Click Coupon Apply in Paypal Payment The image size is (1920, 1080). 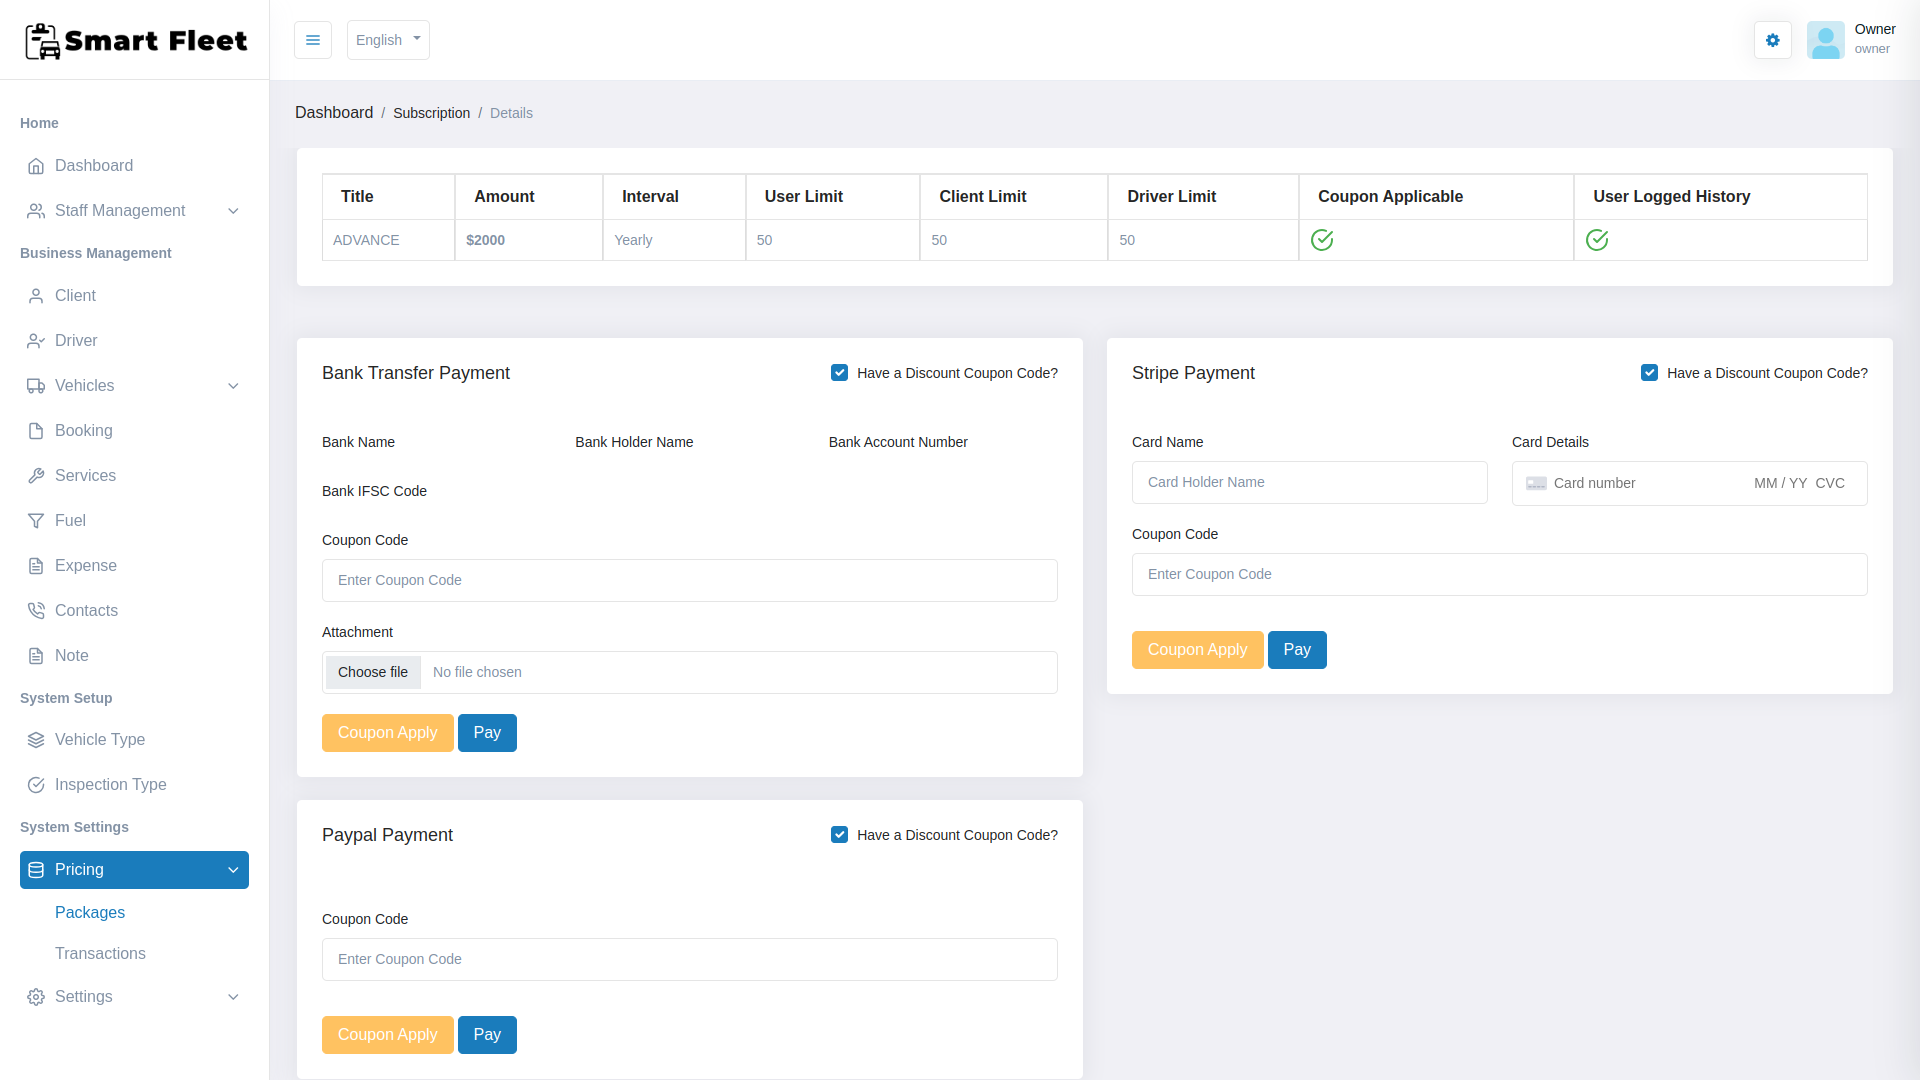387,1034
